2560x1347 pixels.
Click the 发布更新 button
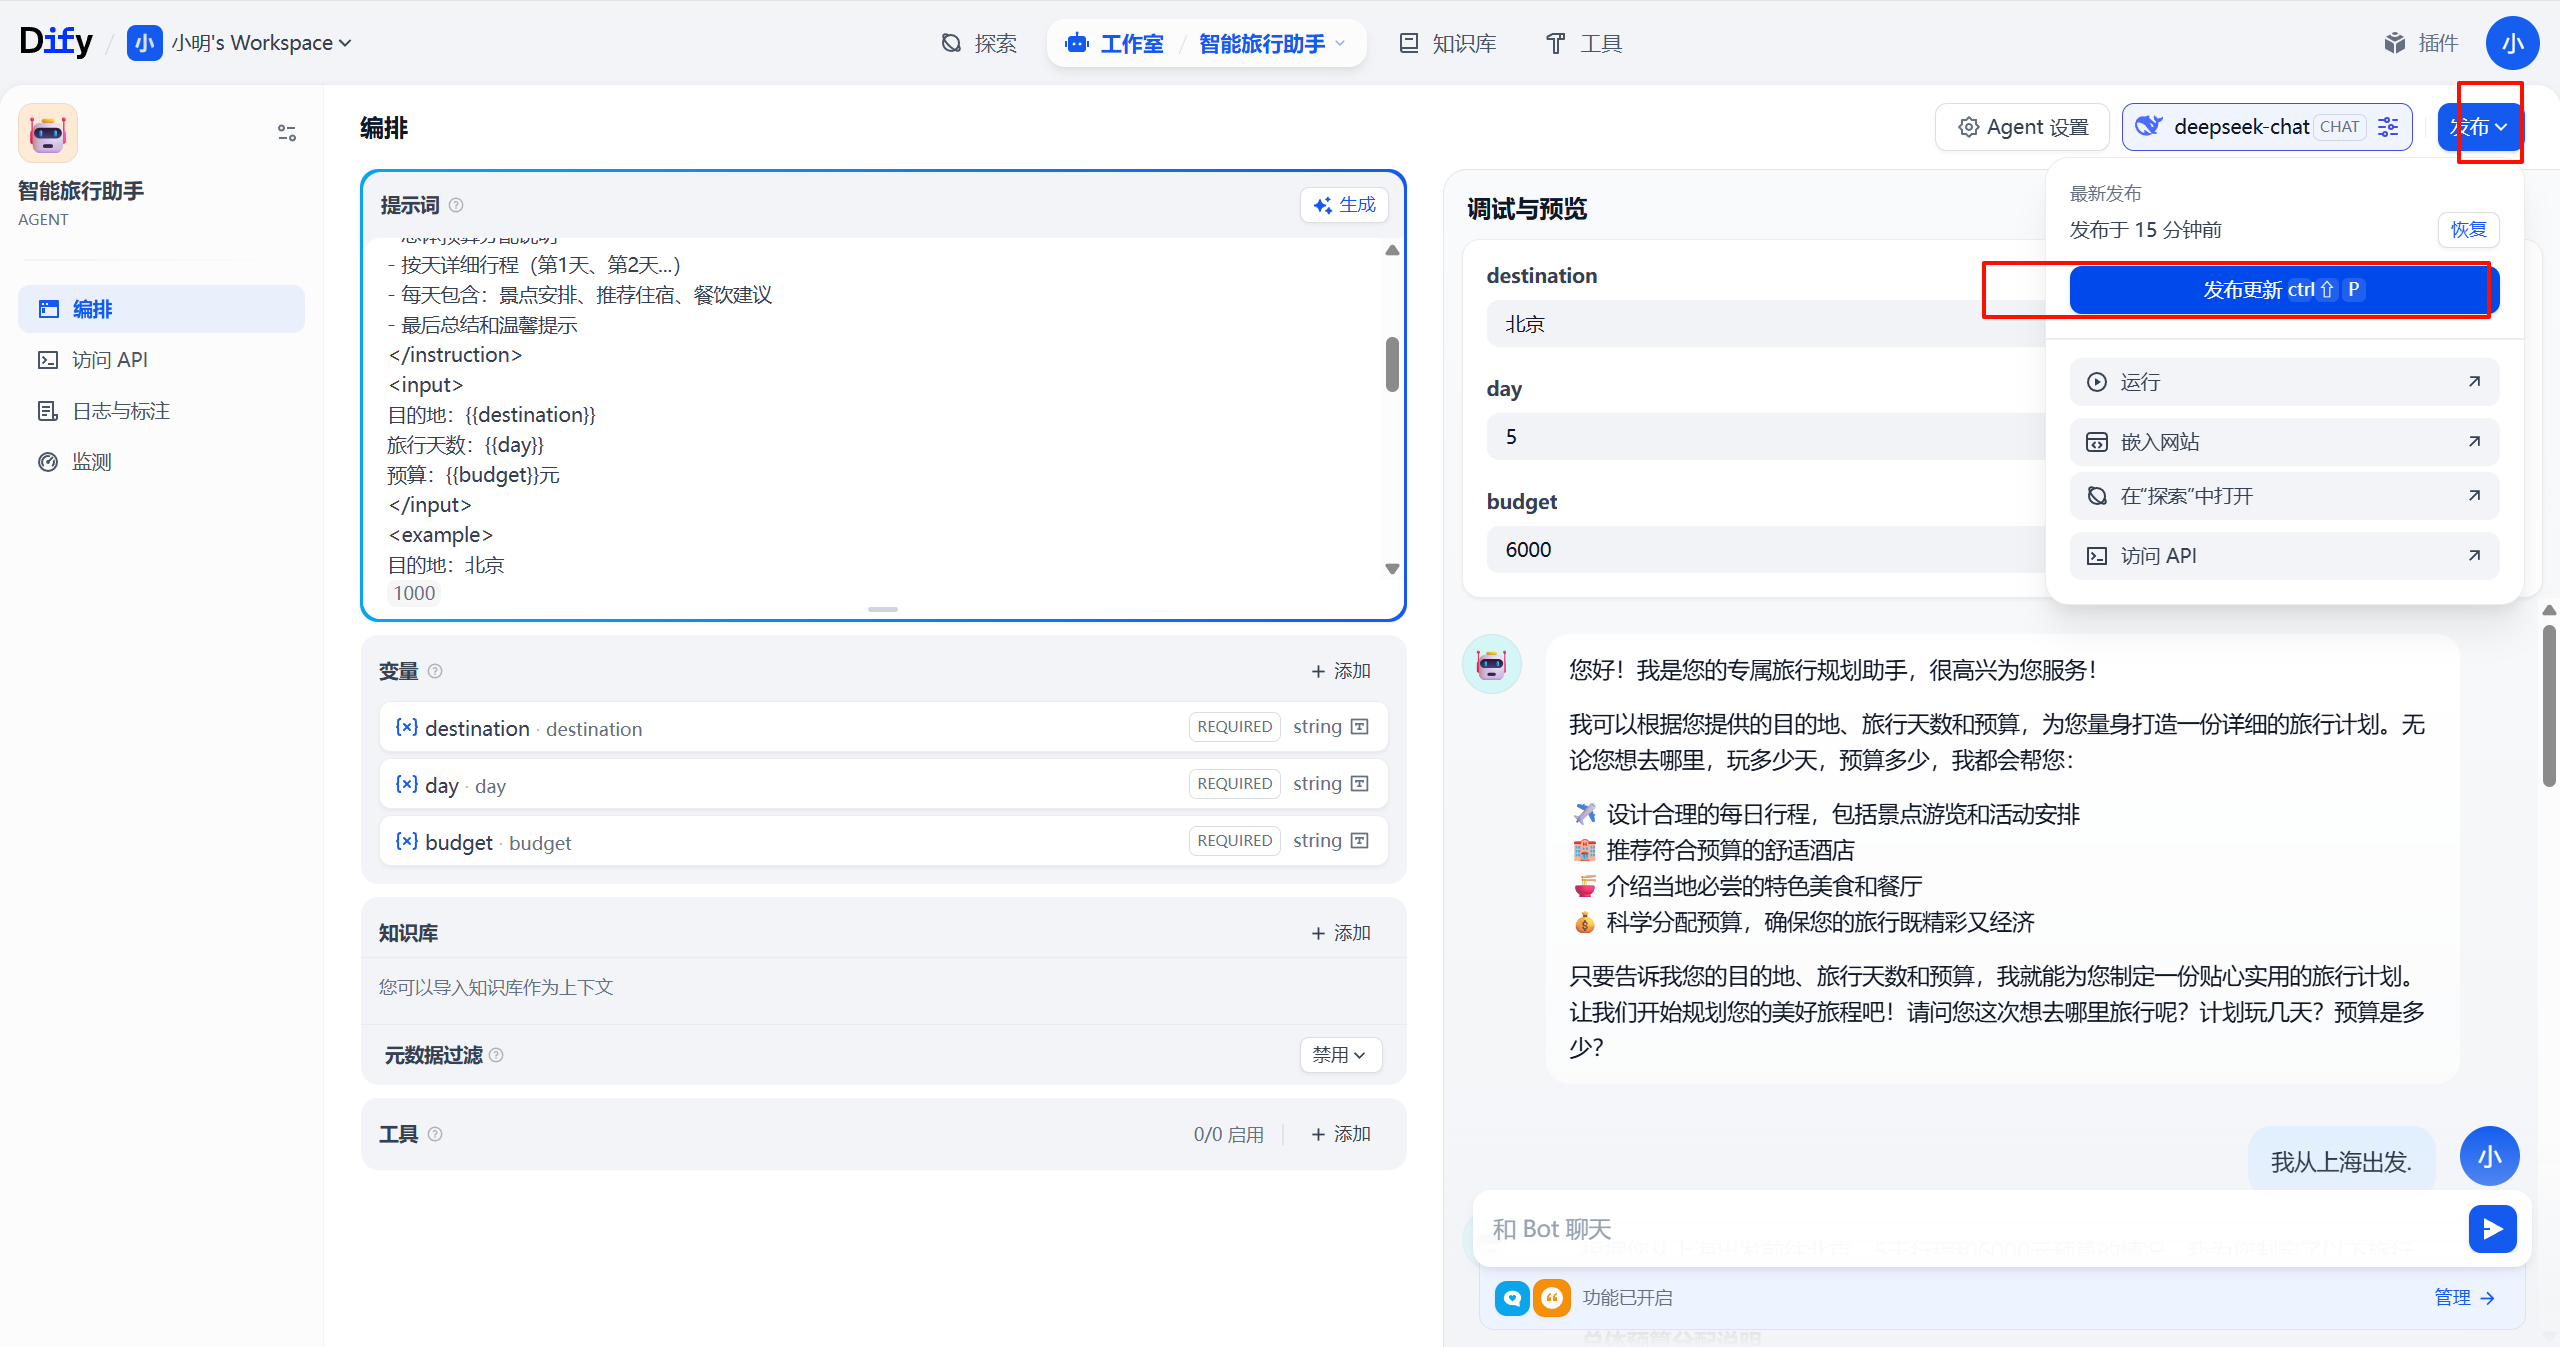pos(2283,290)
